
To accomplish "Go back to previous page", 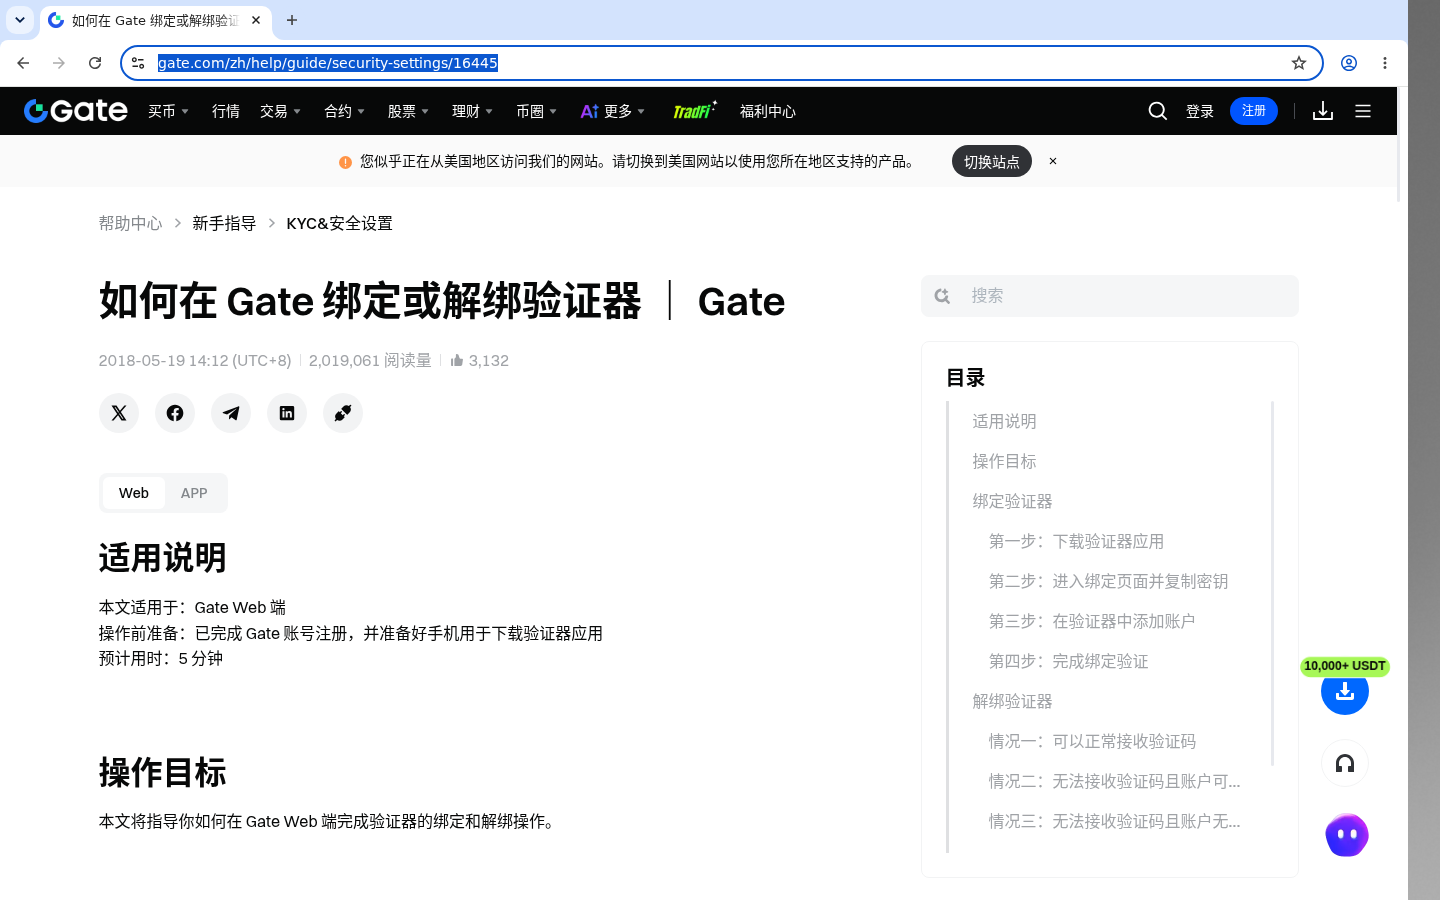I will [x=23, y=63].
